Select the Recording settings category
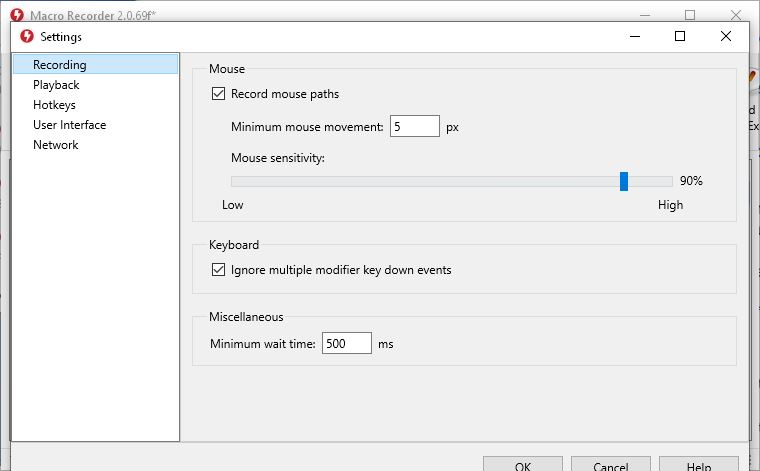This screenshot has width=760, height=471. [x=60, y=65]
